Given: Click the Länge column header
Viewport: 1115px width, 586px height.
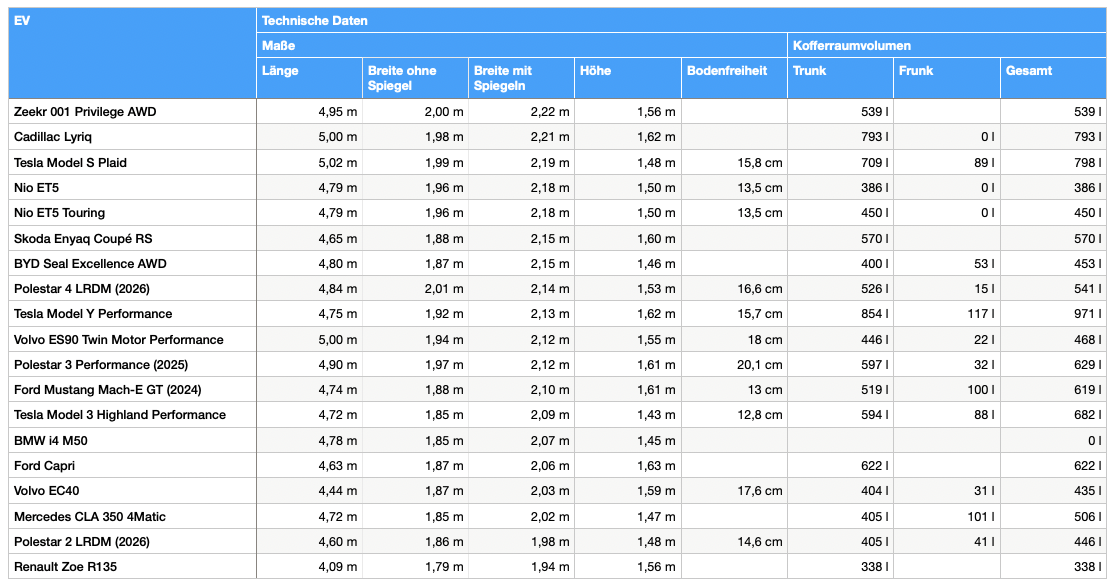Looking at the screenshot, I should pos(309,78).
